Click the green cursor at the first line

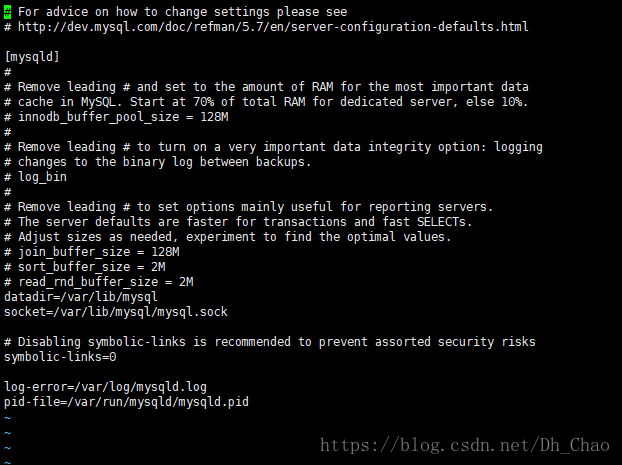(7, 11)
